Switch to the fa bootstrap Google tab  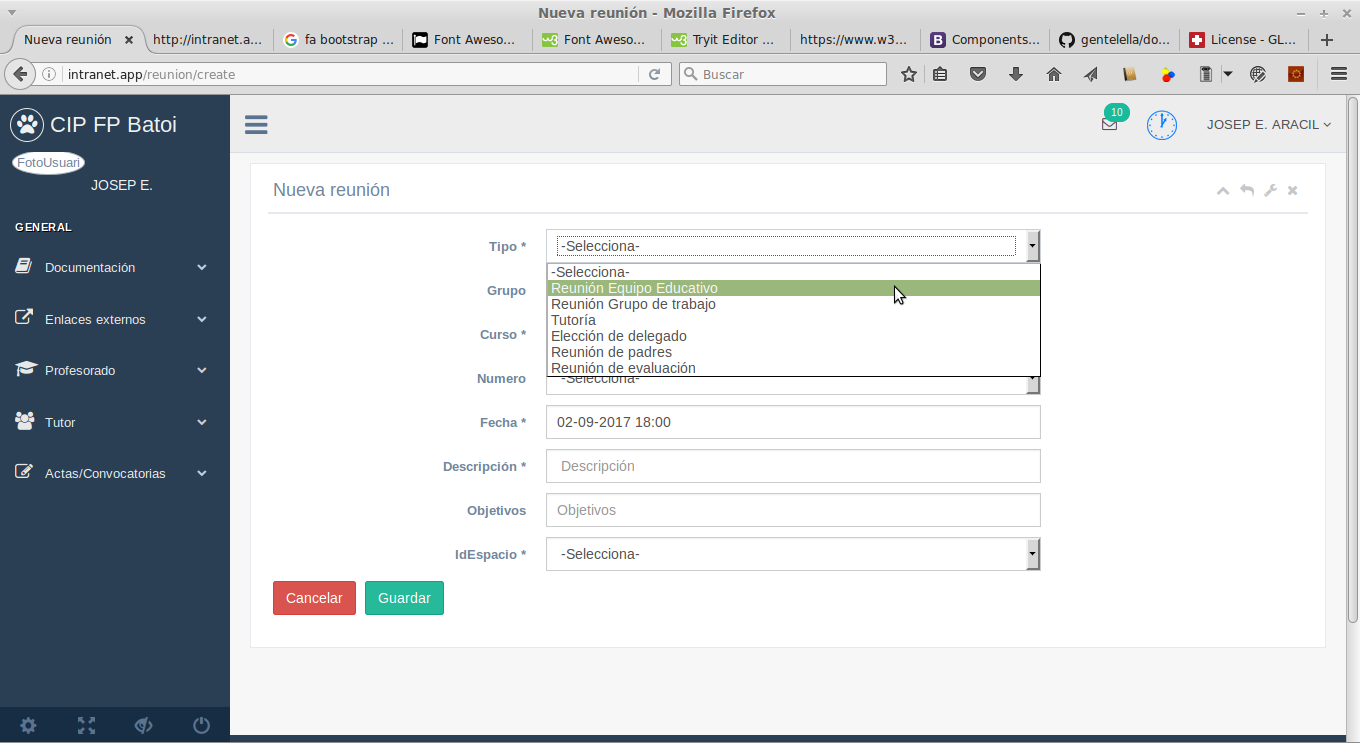point(338,40)
